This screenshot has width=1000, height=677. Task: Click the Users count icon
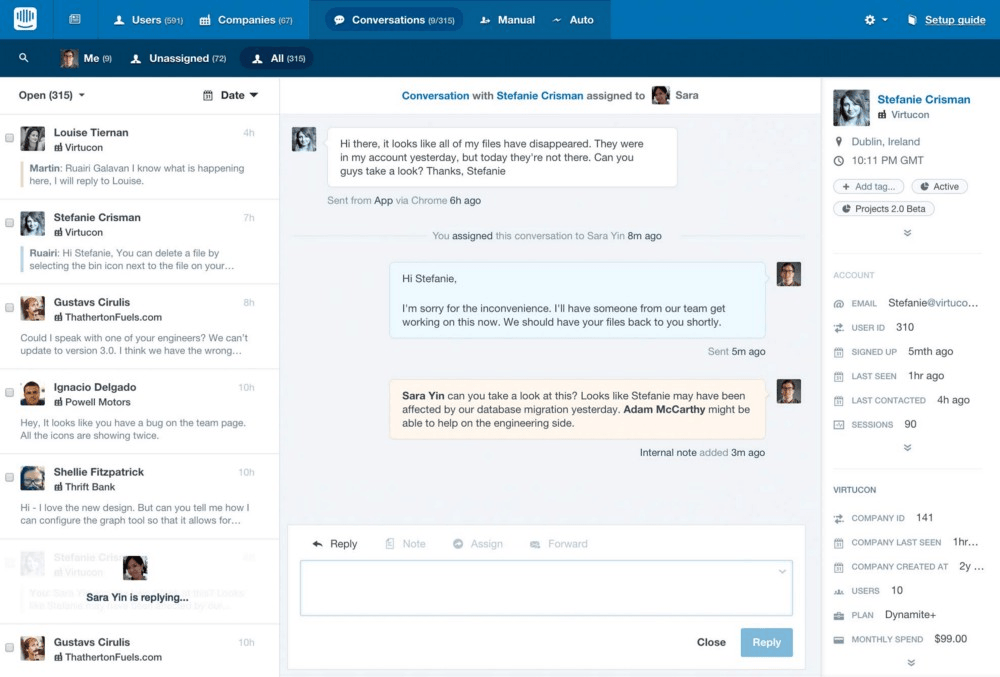tap(839, 591)
